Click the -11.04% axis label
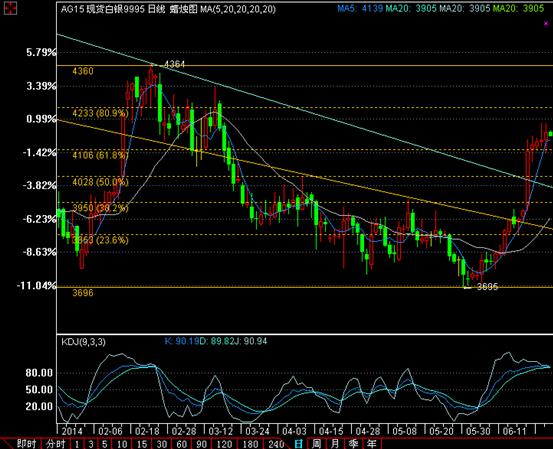This screenshot has width=553, height=449. 37,285
